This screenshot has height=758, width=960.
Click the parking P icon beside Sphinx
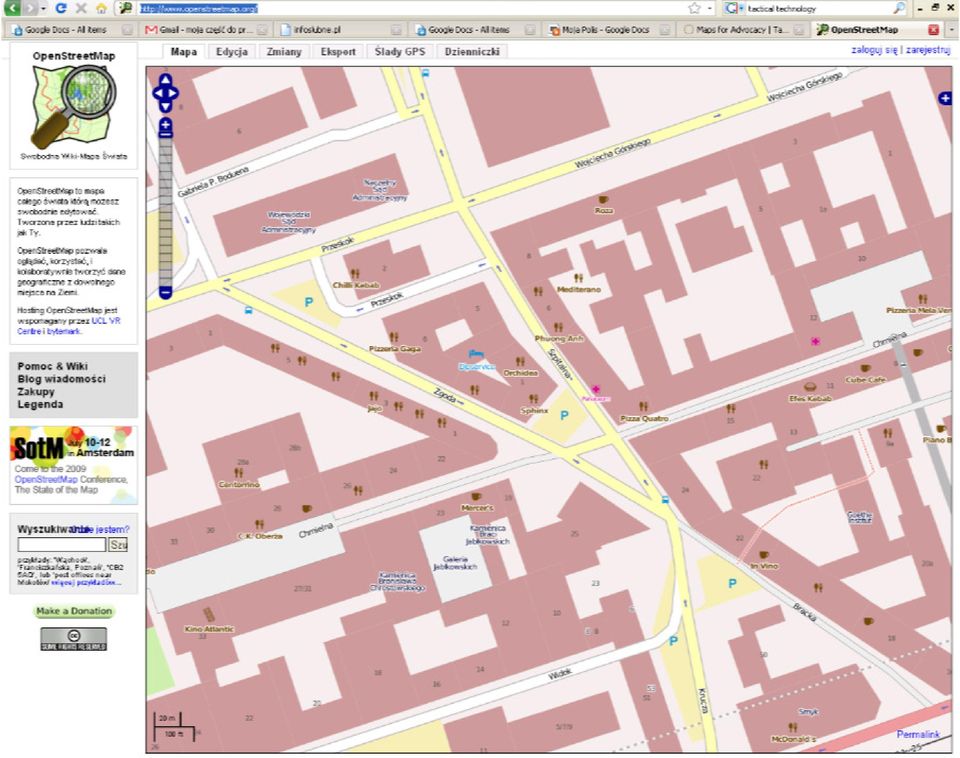[x=564, y=415]
